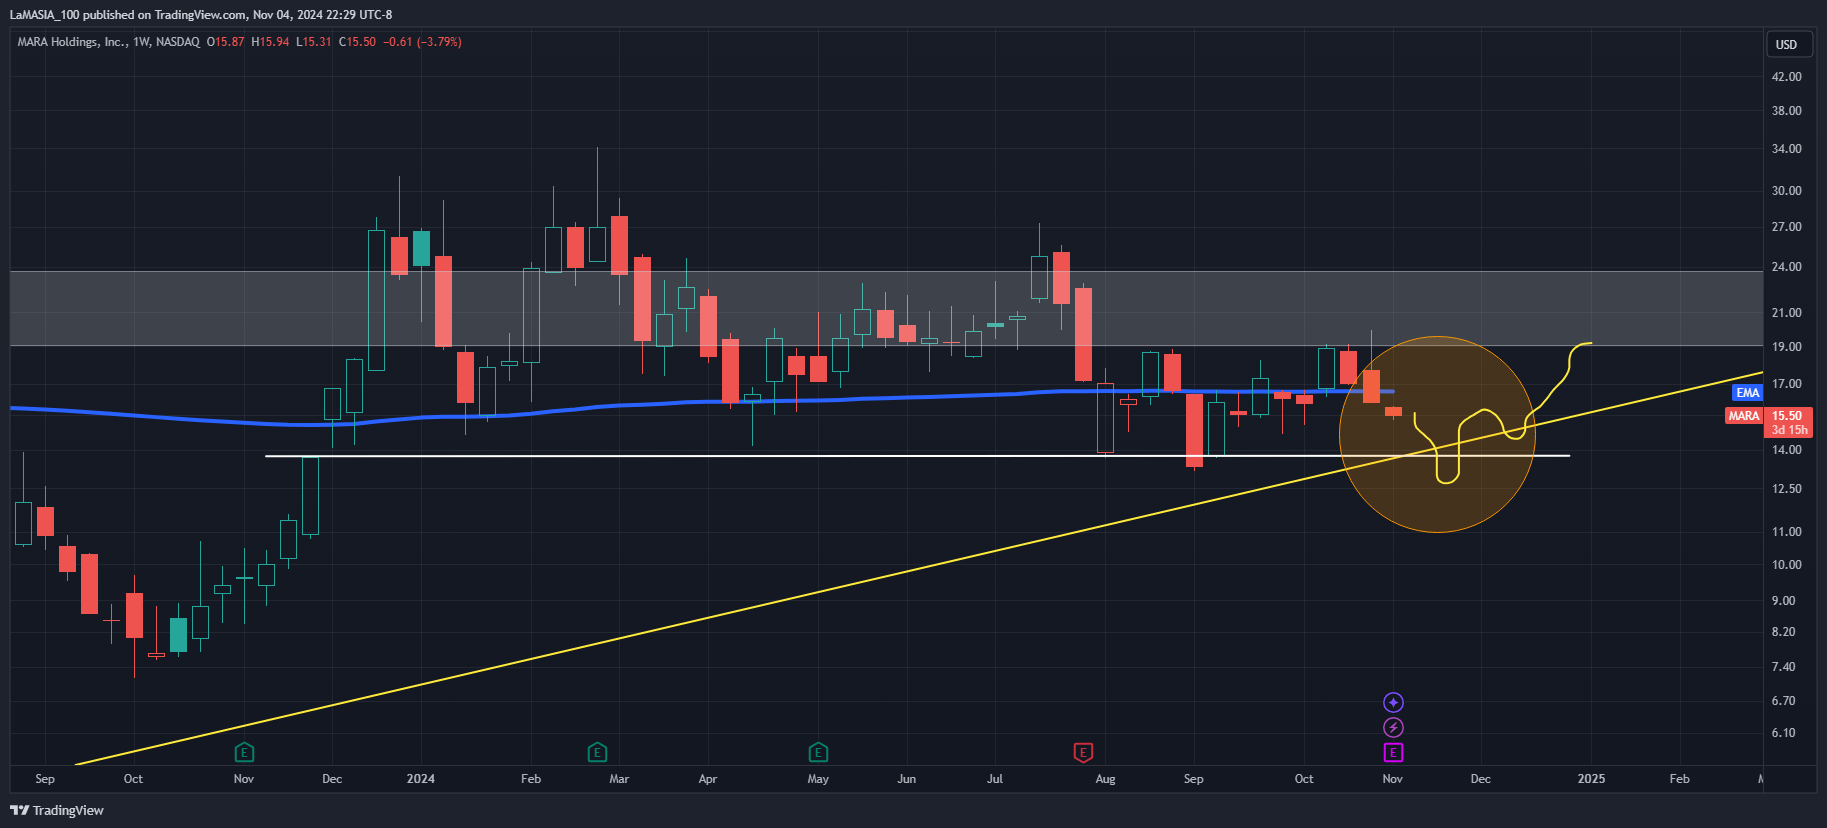Click the close value C15.50
The image size is (1827, 828).
(357, 42)
